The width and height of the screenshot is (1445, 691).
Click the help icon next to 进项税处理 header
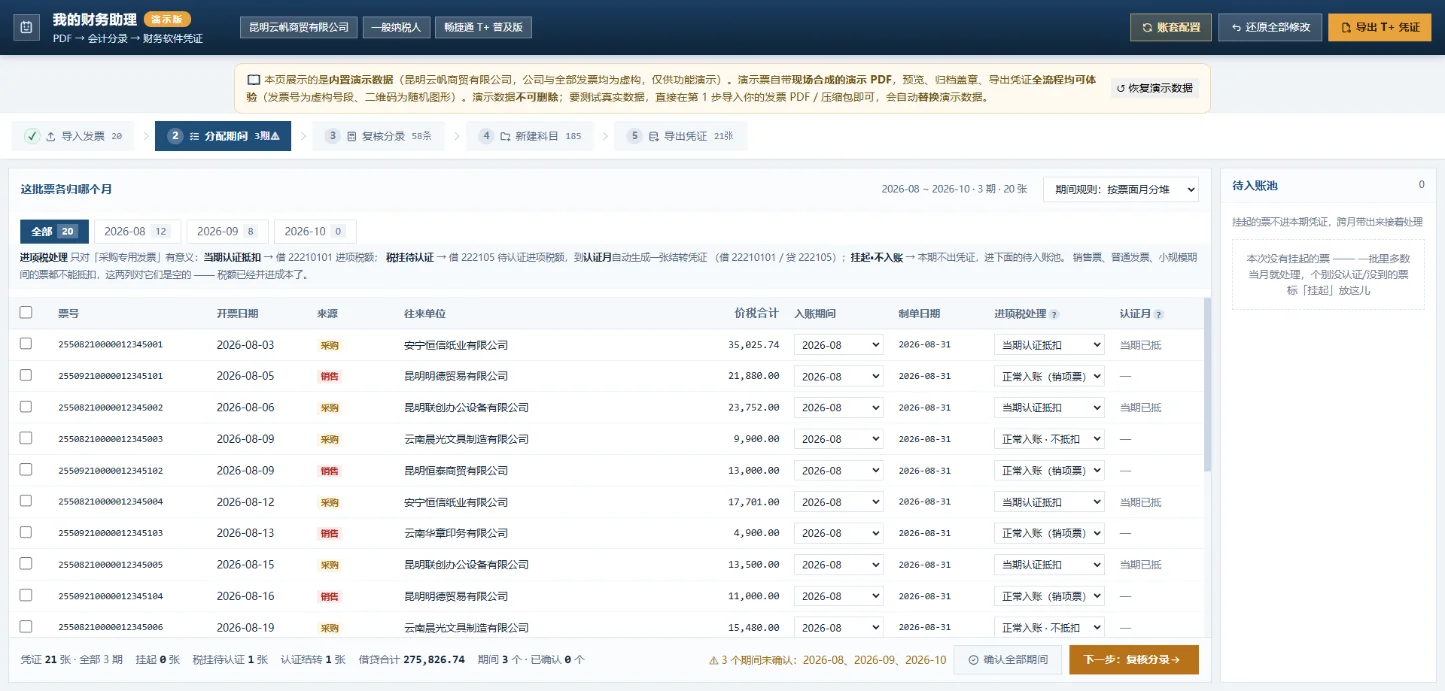click(1054, 314)
